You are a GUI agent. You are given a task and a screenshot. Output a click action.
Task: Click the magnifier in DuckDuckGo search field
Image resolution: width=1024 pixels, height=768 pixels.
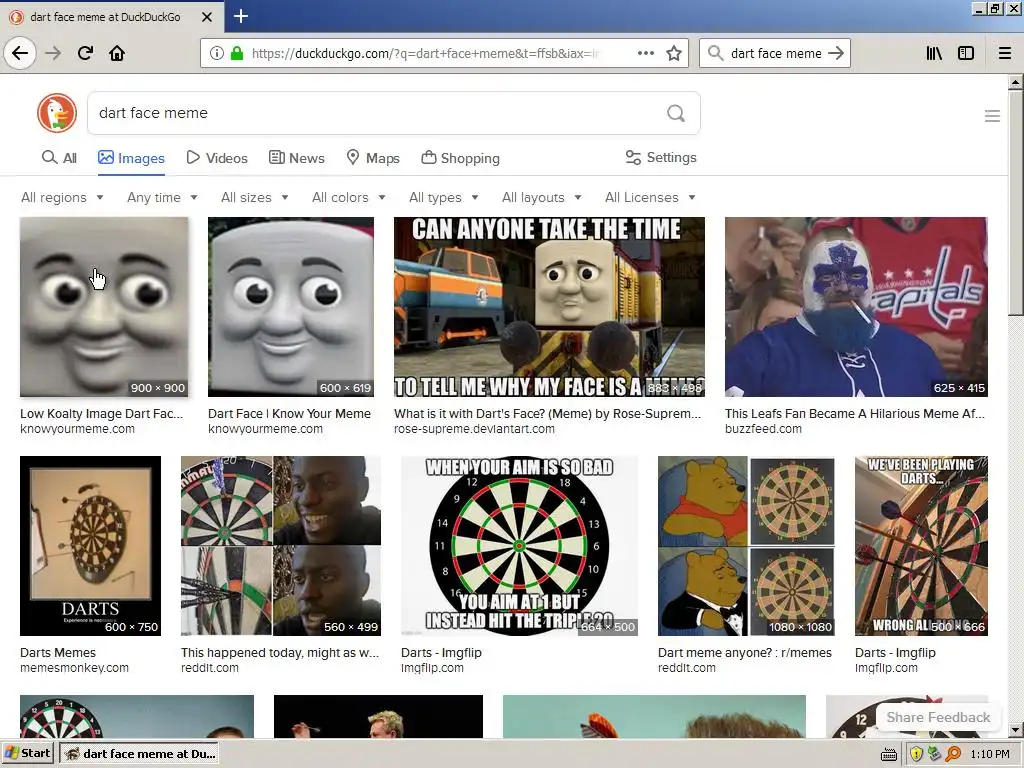tap(676, 114)
